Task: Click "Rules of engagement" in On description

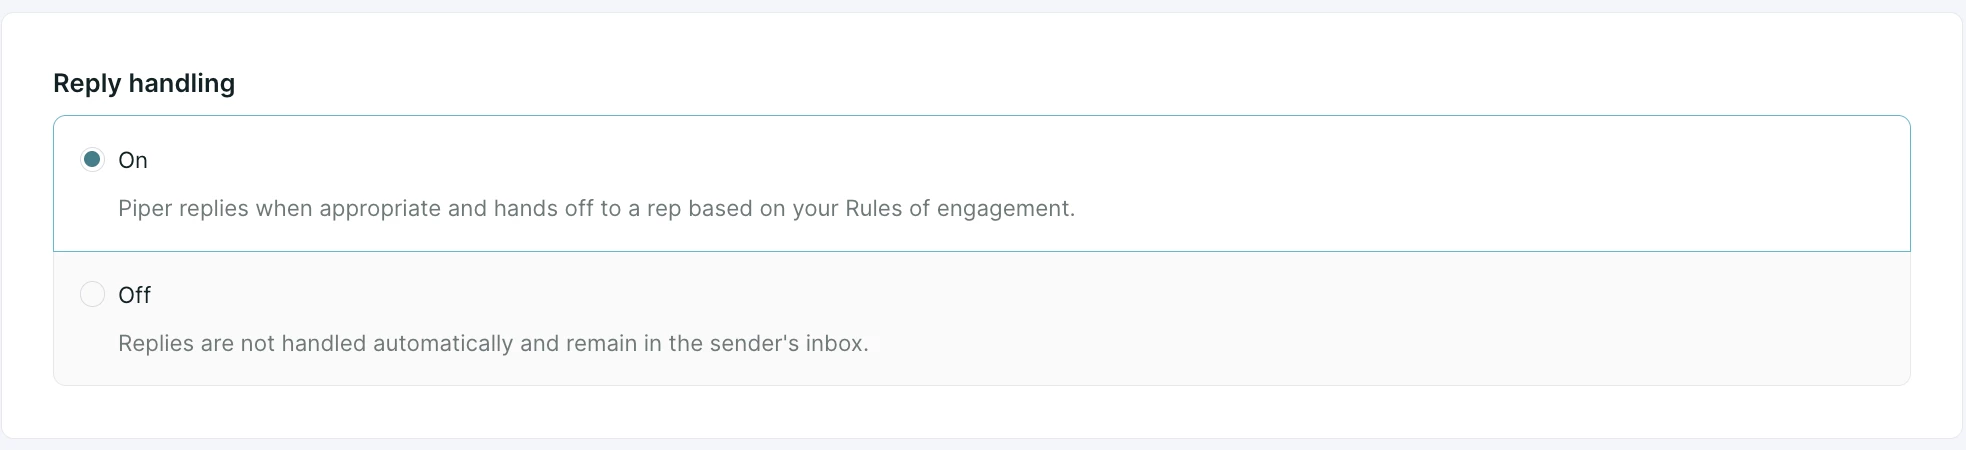Action: pyautogui.click(x=960, y=208)
